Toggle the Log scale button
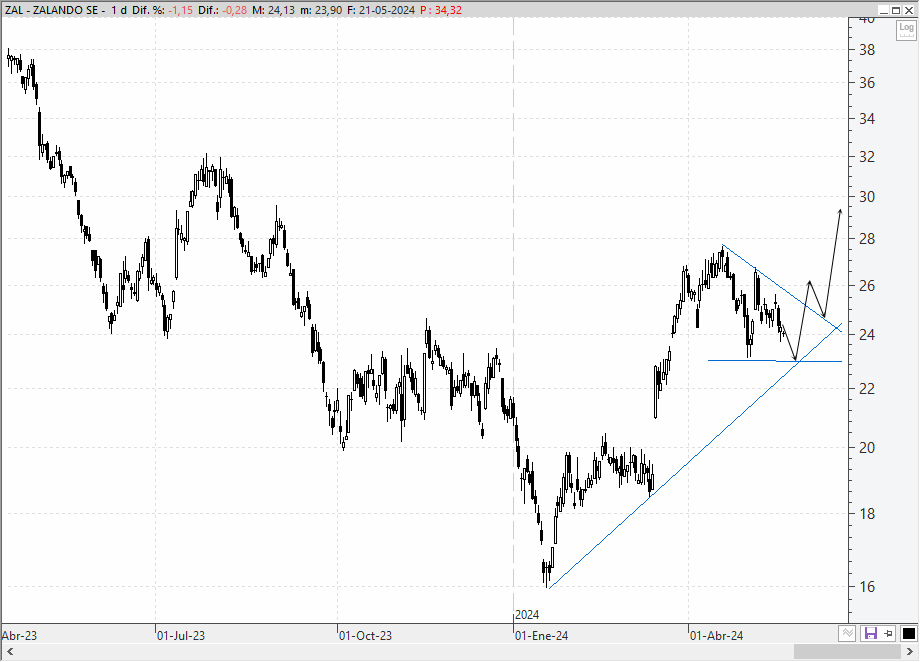 (x=906, y=30)
